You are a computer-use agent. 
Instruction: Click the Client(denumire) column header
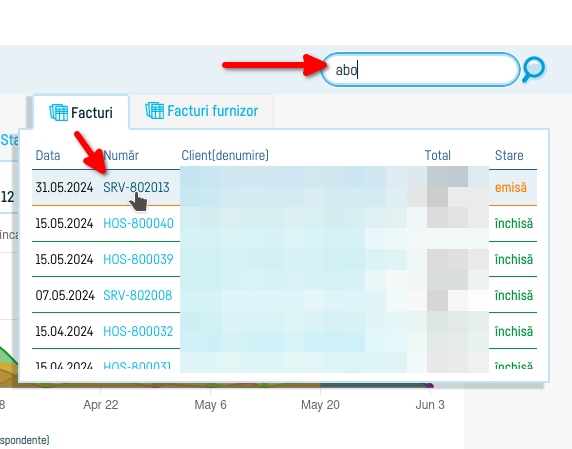(225, 155)
